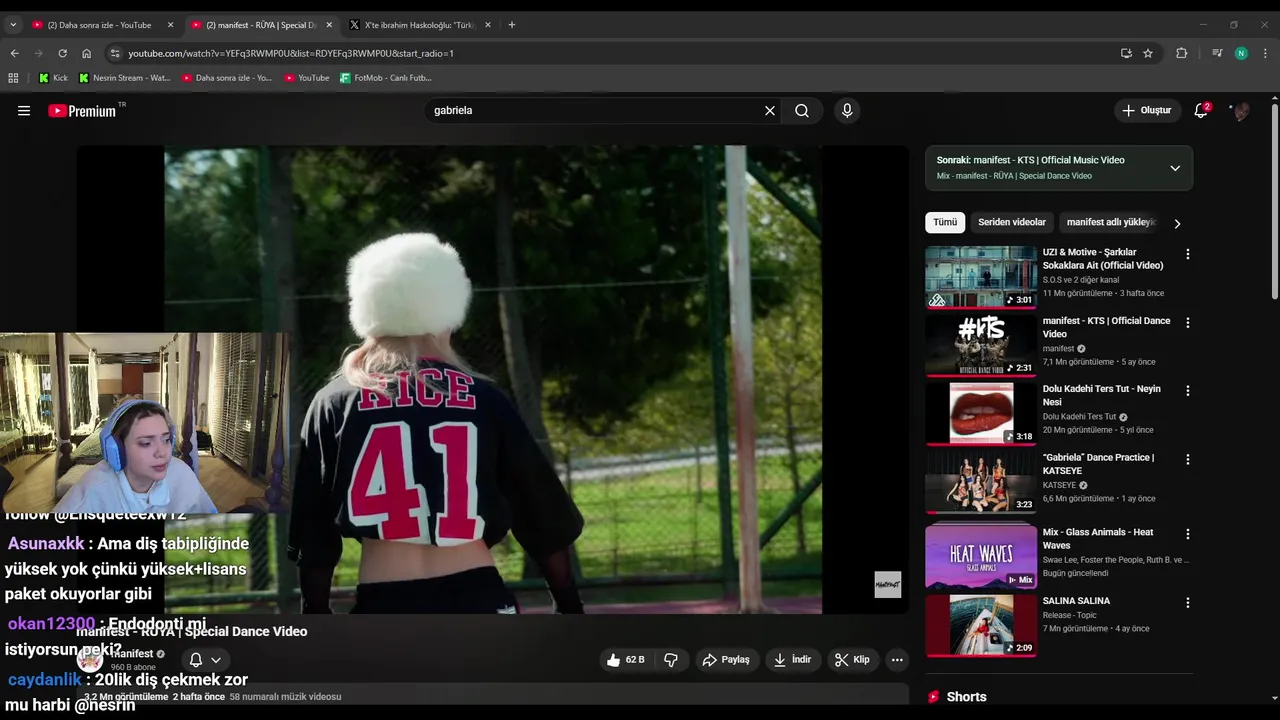The image size is (1280, 720).
Task: Install app icon in address bar
Action: 1126,53
